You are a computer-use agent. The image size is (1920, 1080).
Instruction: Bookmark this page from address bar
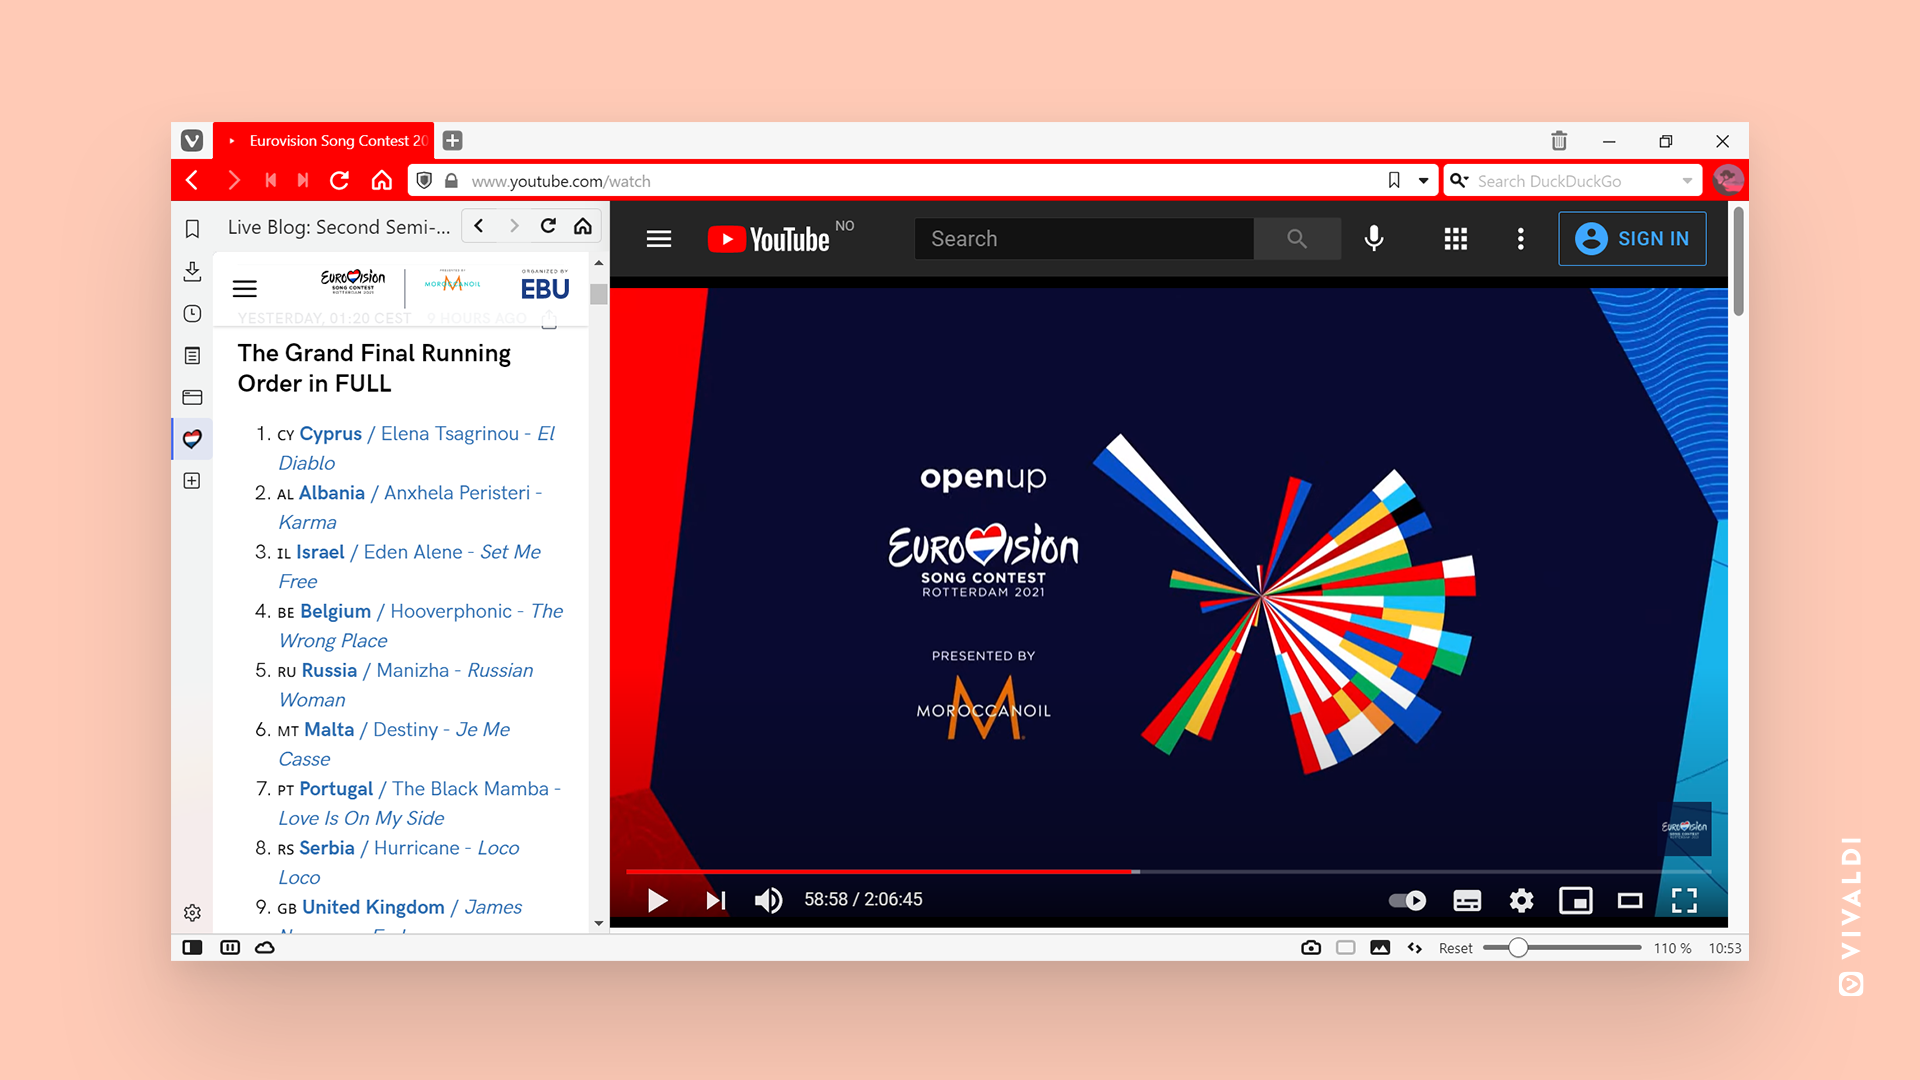[x=1394, y=180]
